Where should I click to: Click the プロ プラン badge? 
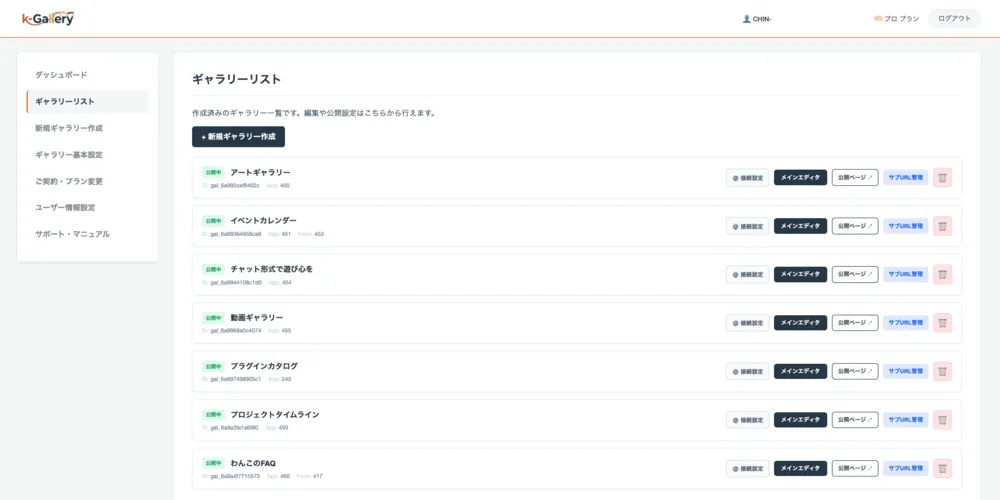coord(896,19)
